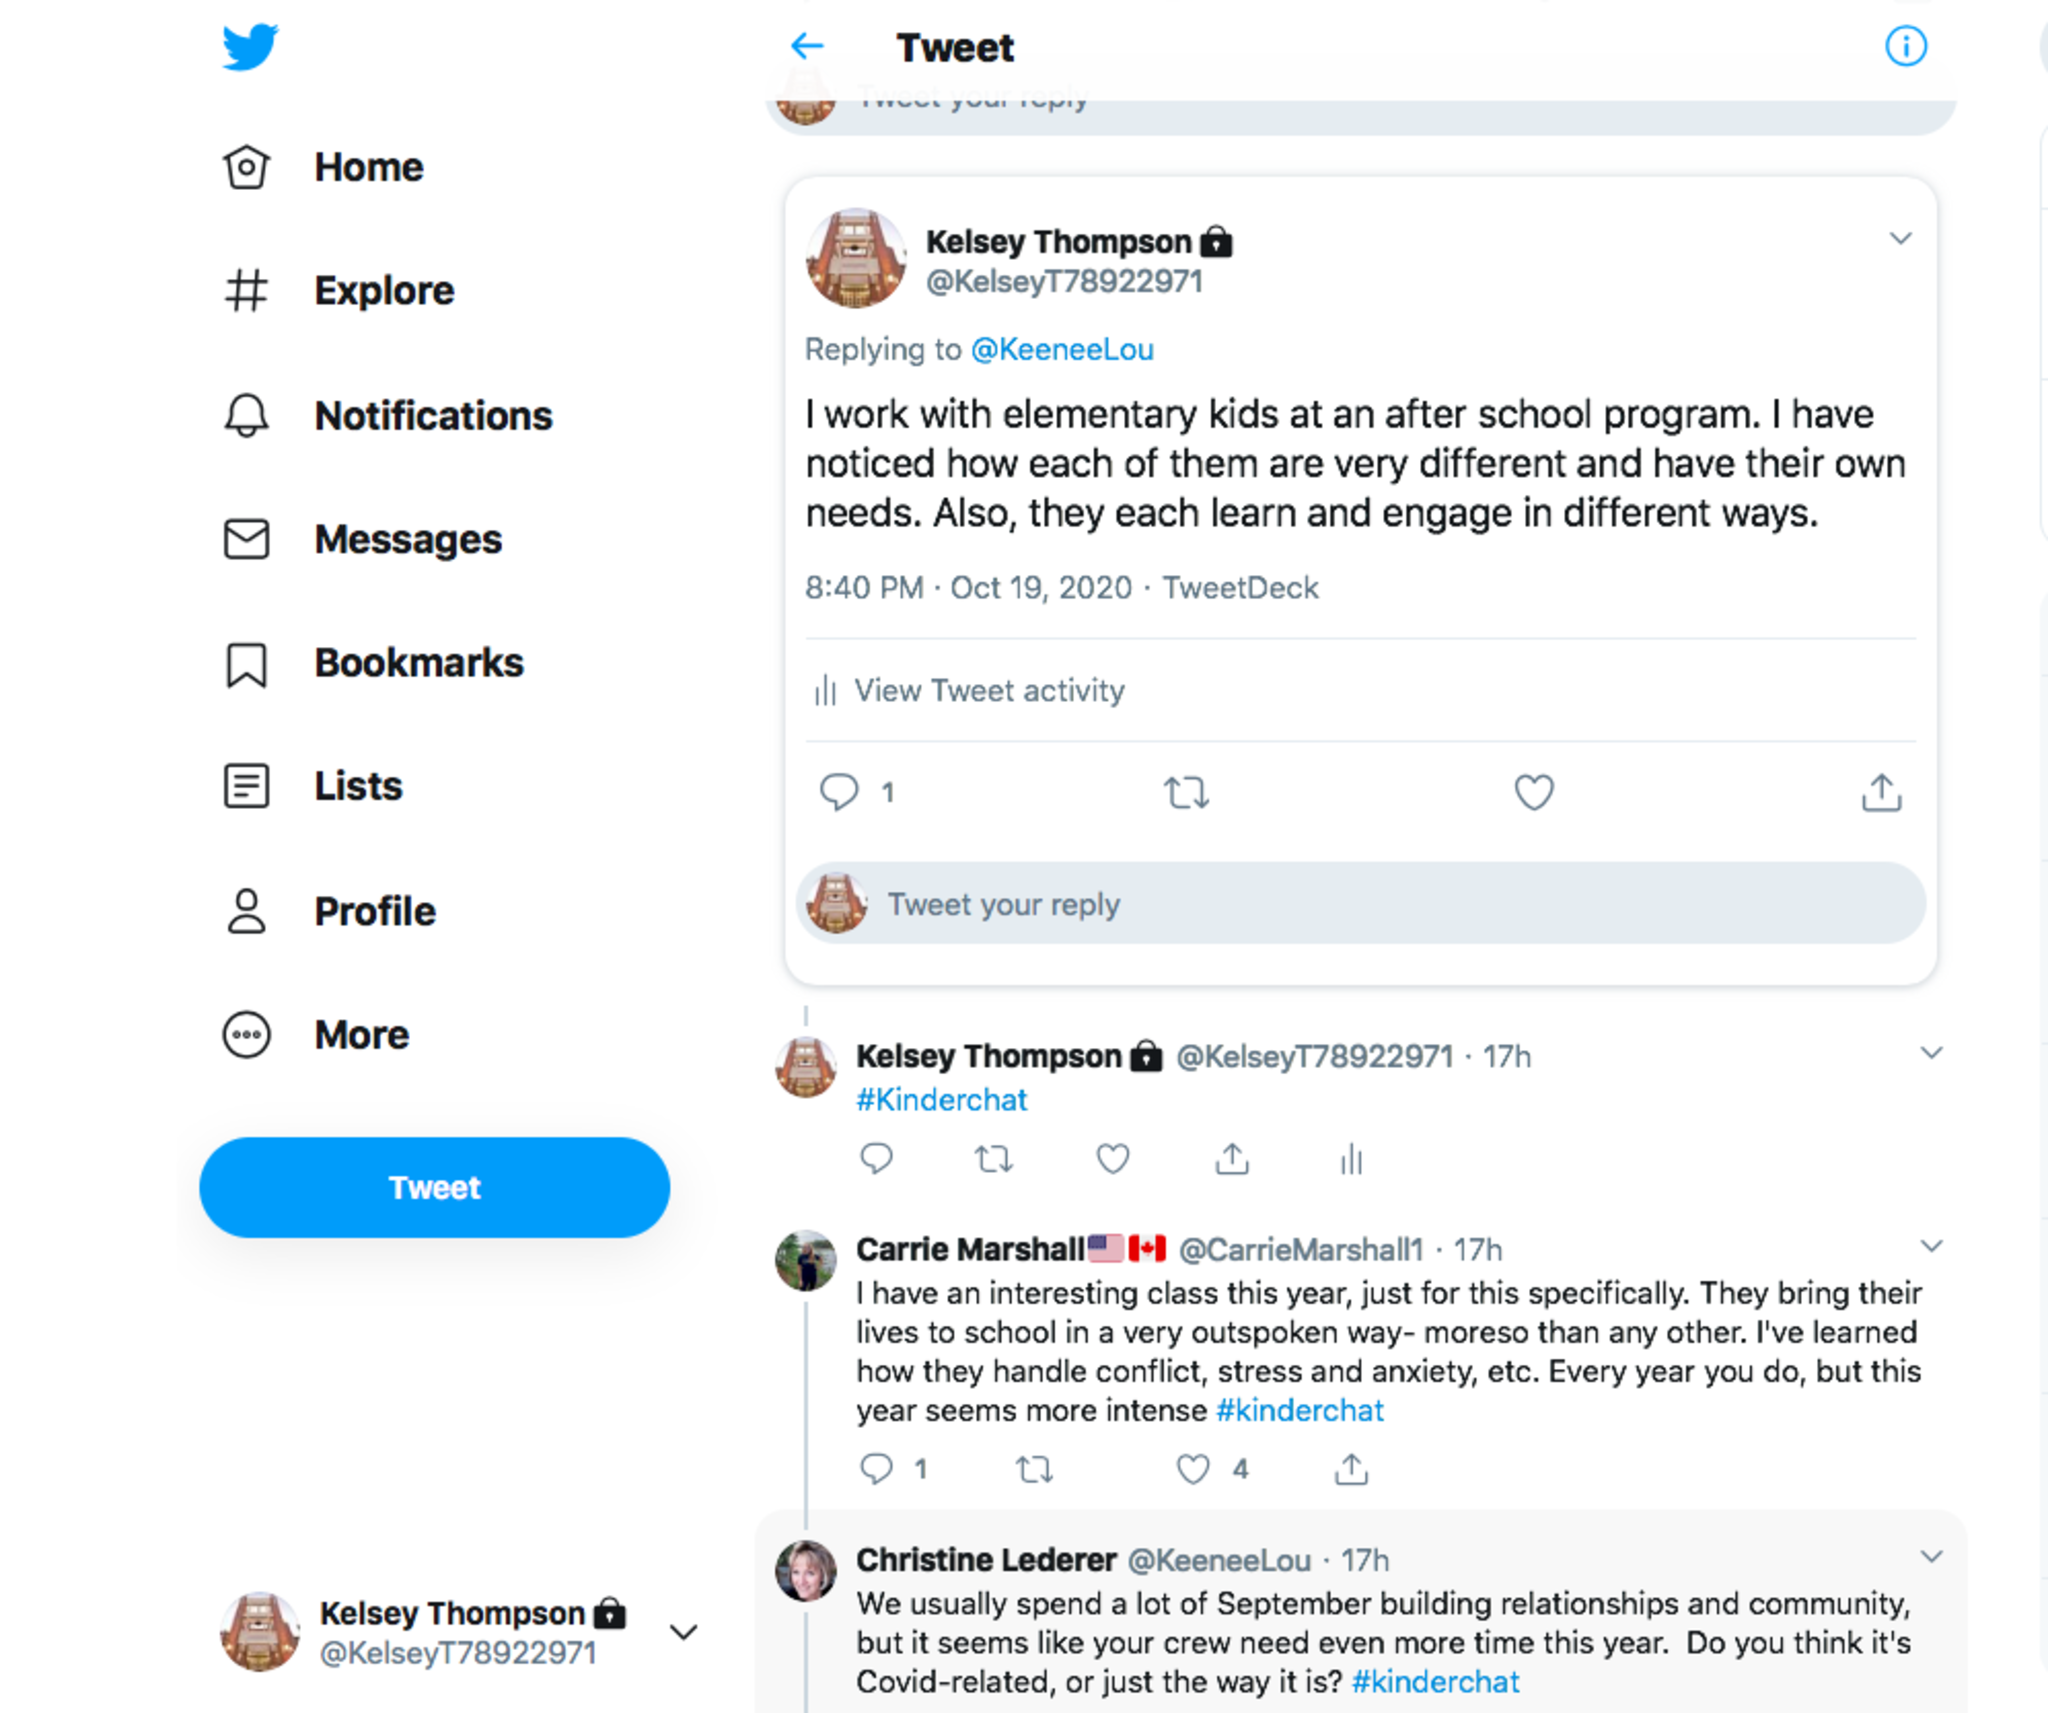Image resolution: width=2048 pixels, height=1713 pixels.
Task: Expand account switcher beside Kelsey Thompson
Action: (684, 1632)
